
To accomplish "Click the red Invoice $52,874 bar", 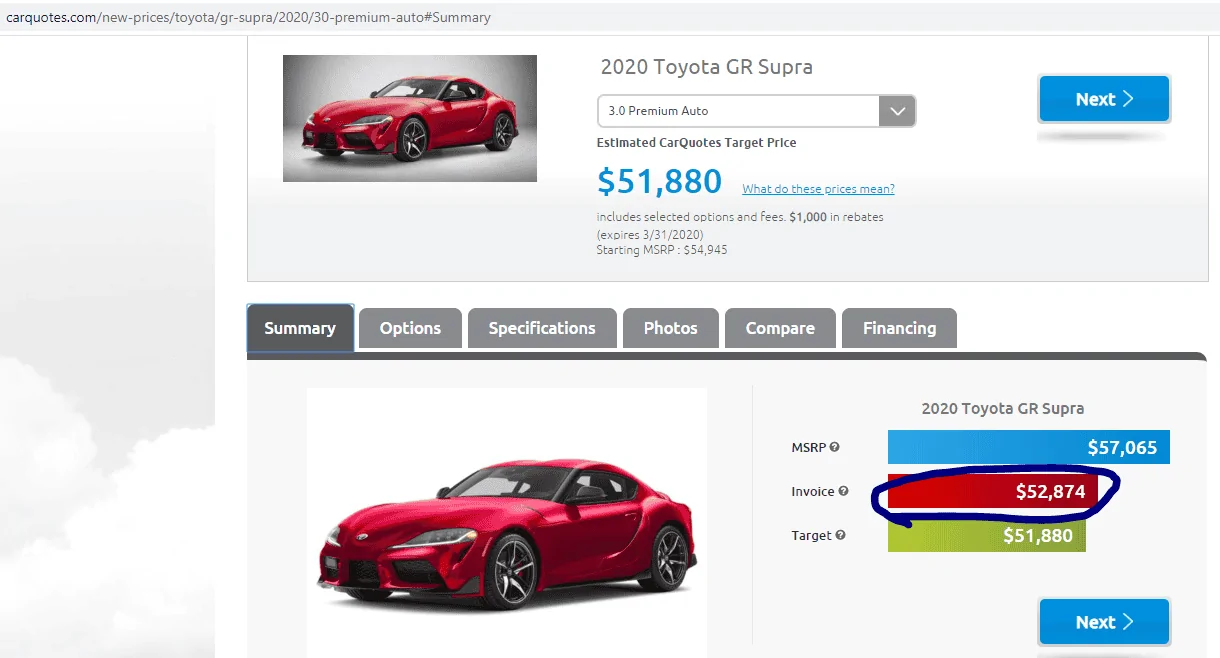I will (x=992, y=491).
